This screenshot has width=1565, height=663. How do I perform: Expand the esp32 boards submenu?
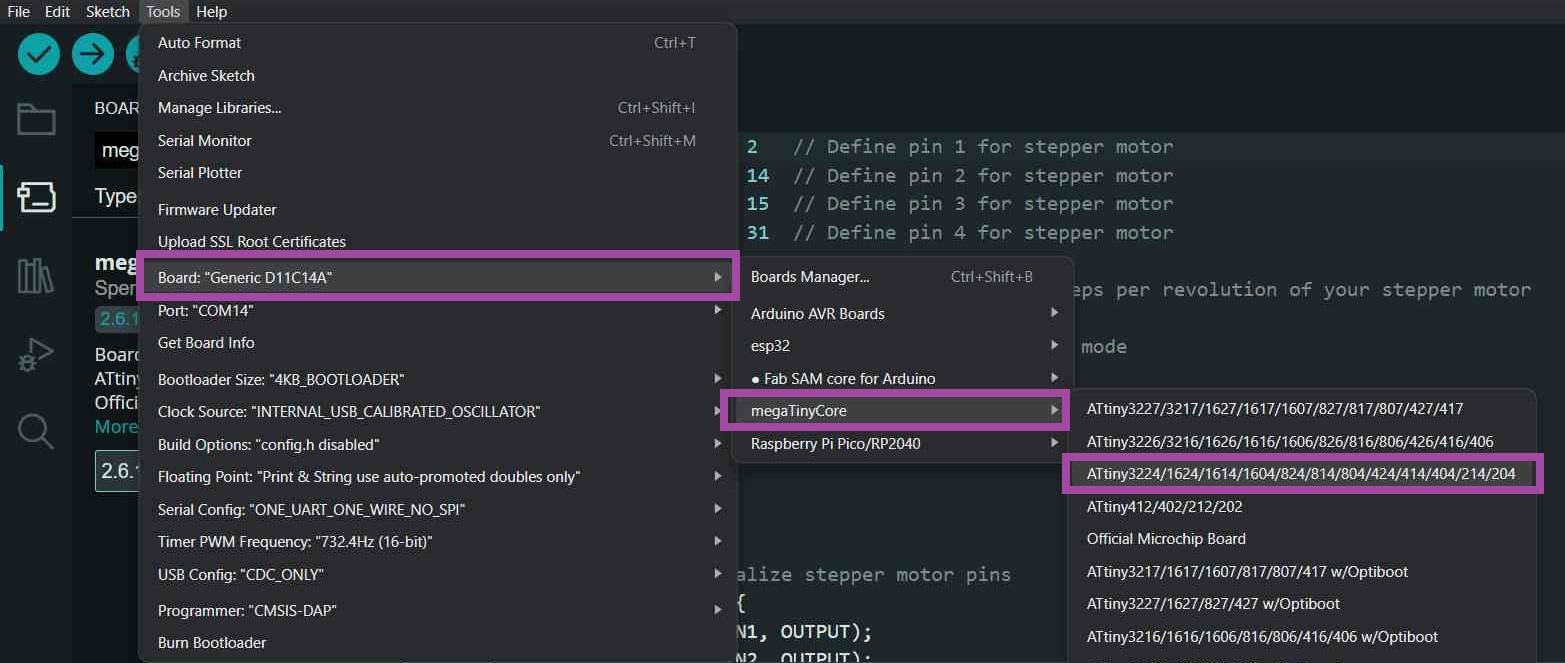(x=770, y=346)
